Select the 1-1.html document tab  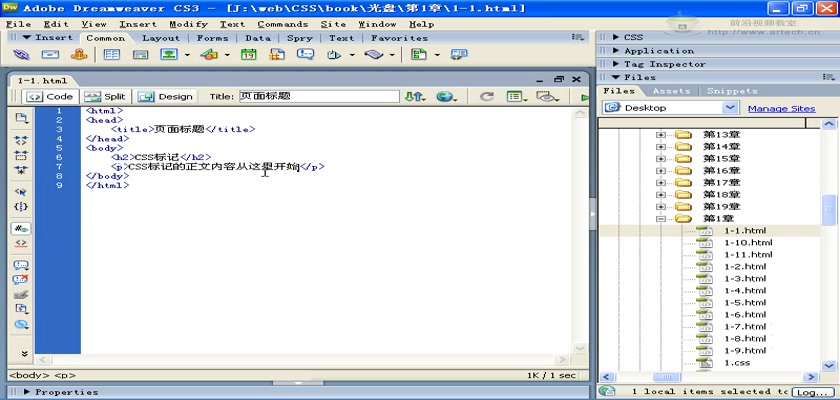tap(42, 81)
